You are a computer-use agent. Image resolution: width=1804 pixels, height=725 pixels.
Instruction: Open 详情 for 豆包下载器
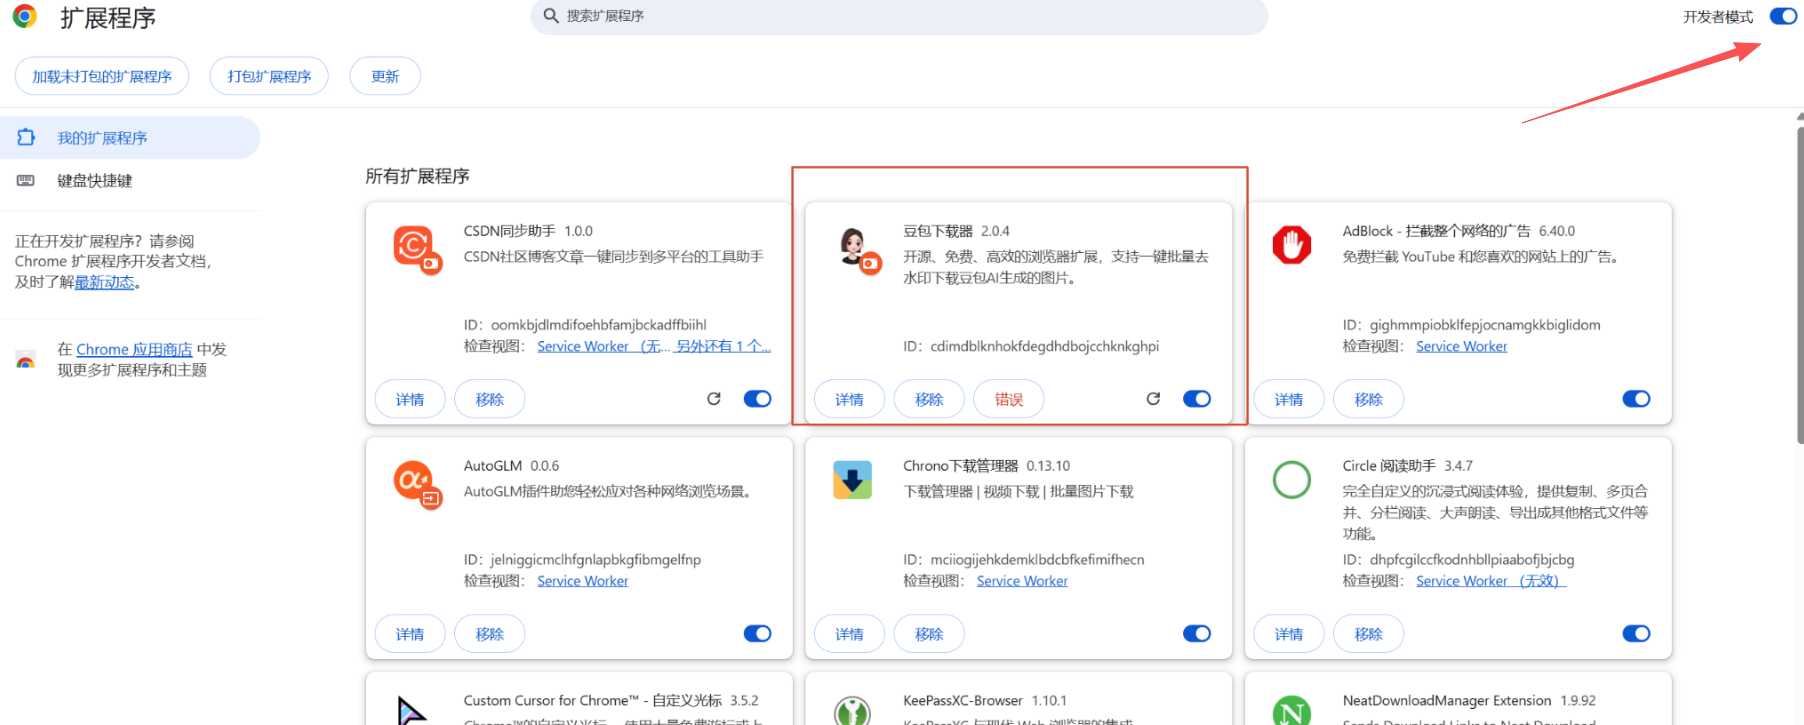[849, 399]
